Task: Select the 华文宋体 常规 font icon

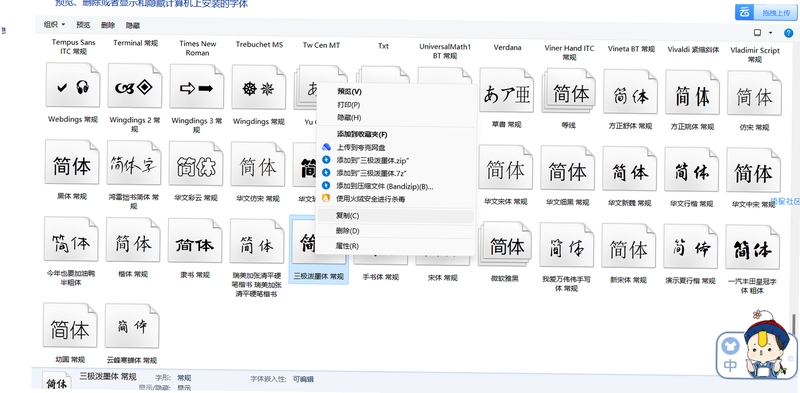Action: [x=506, y=168]
